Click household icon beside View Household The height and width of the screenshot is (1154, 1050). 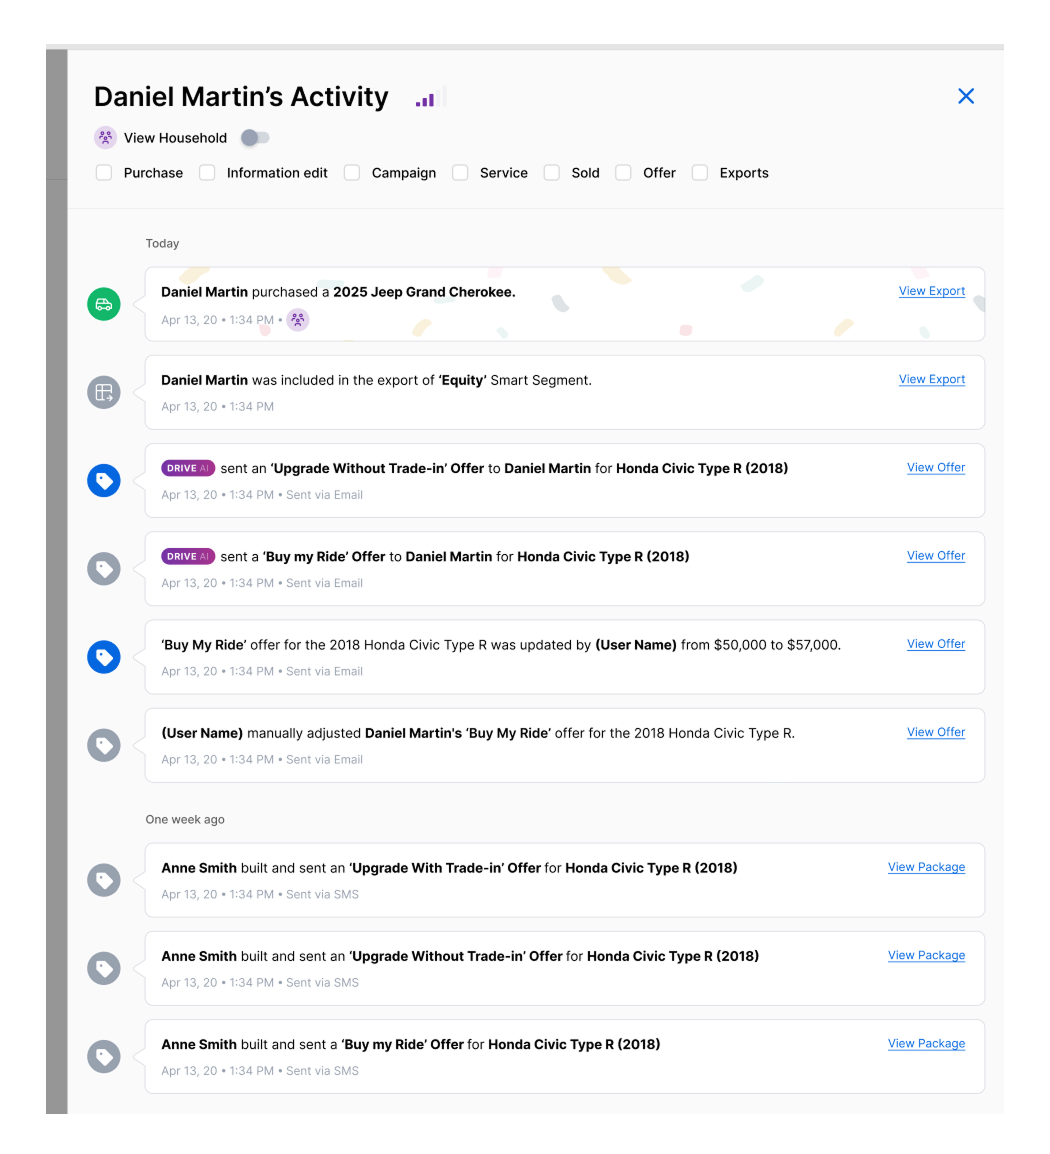105,138
